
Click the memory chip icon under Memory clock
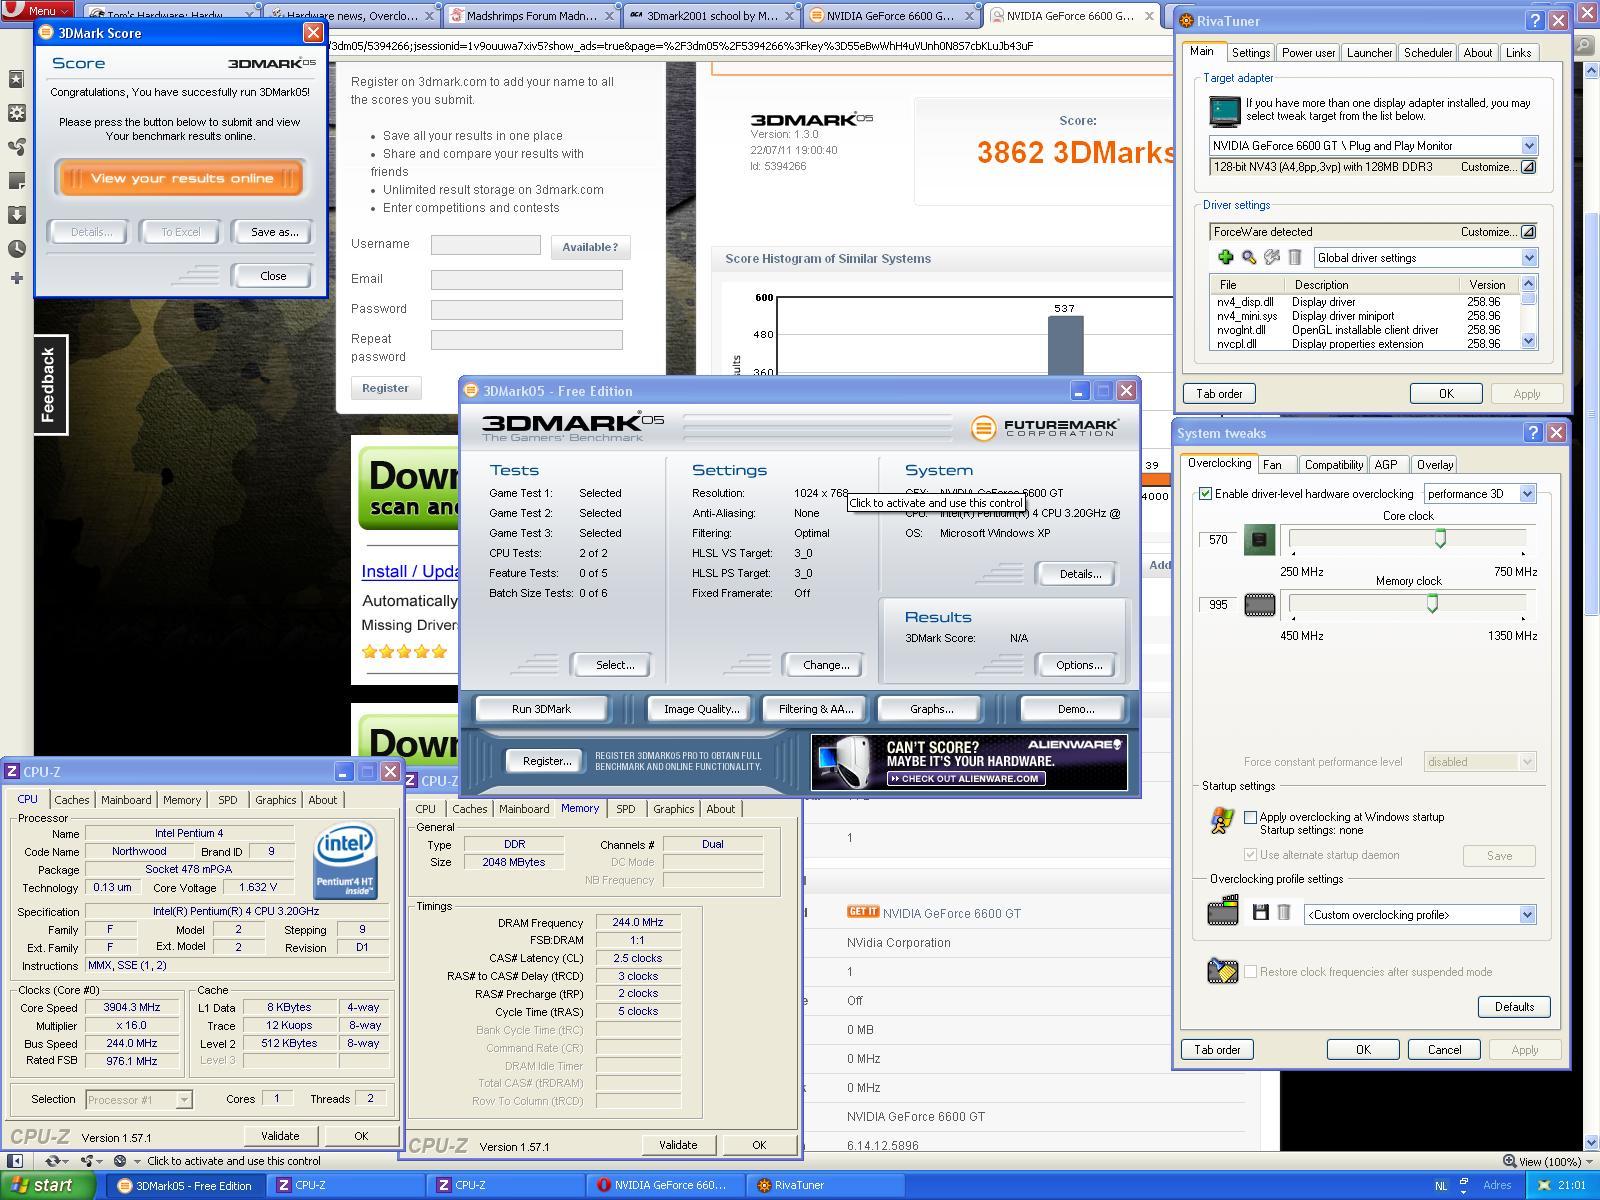1259,605
